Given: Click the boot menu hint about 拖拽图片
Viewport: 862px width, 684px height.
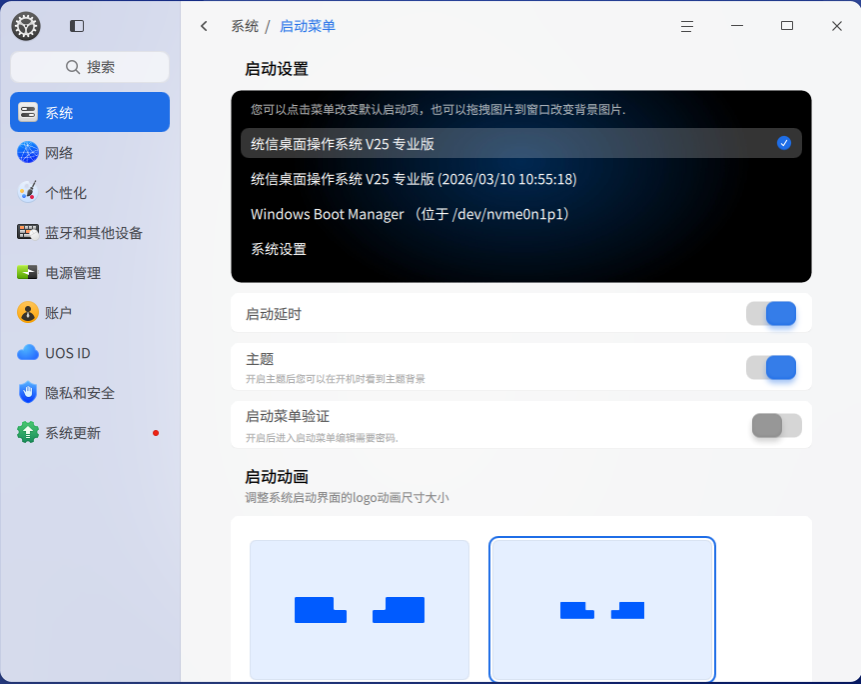Looking at the screenshot, I should [438, 109].
